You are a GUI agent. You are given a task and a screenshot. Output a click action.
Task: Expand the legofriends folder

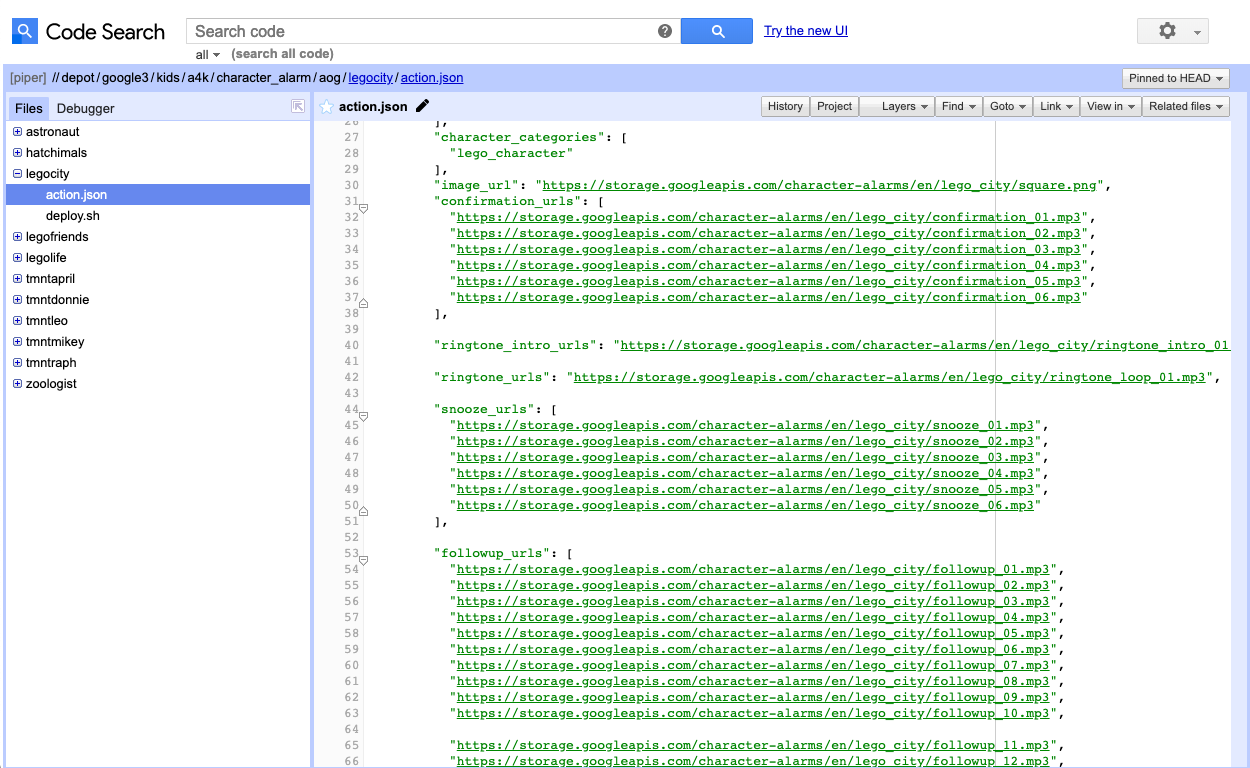(17, 237)
